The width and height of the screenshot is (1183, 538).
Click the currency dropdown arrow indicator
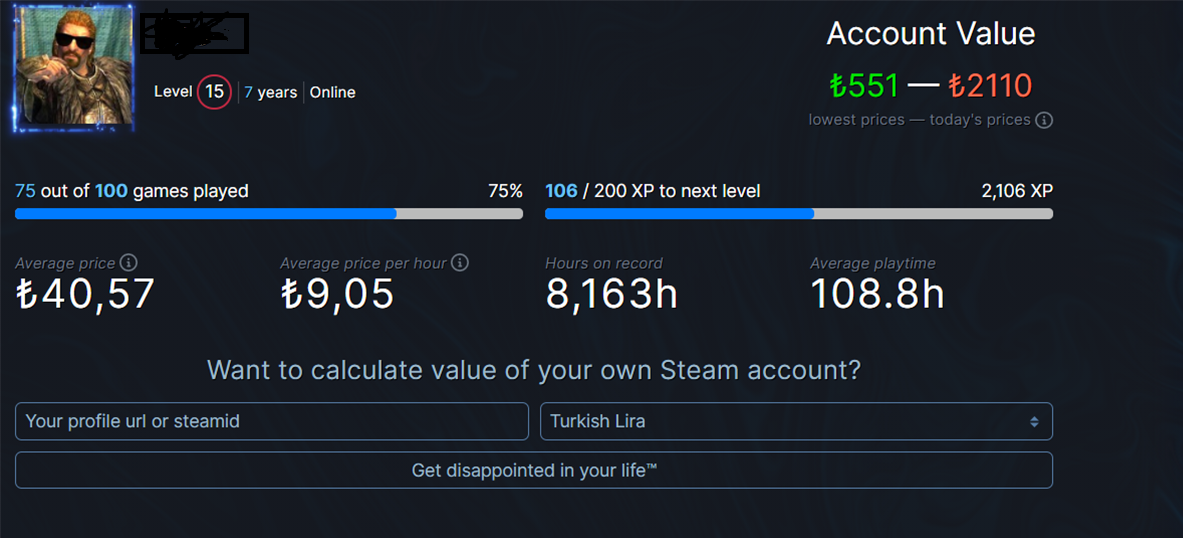[1034, 422]
